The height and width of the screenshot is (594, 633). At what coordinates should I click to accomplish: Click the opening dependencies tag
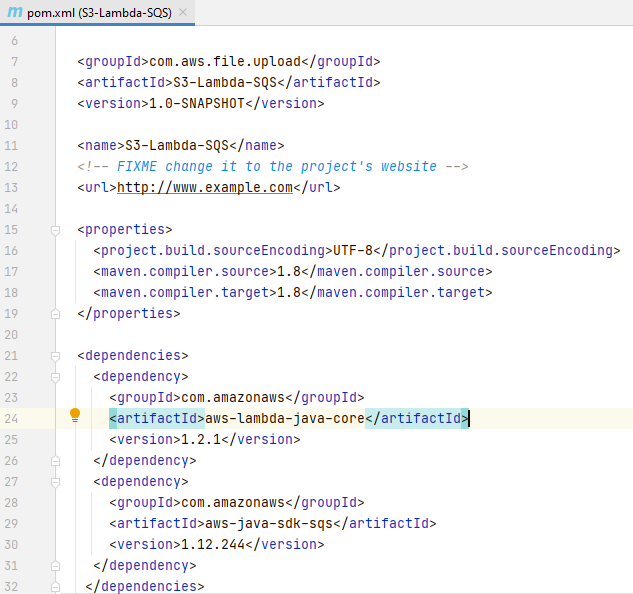click(133, 355)
